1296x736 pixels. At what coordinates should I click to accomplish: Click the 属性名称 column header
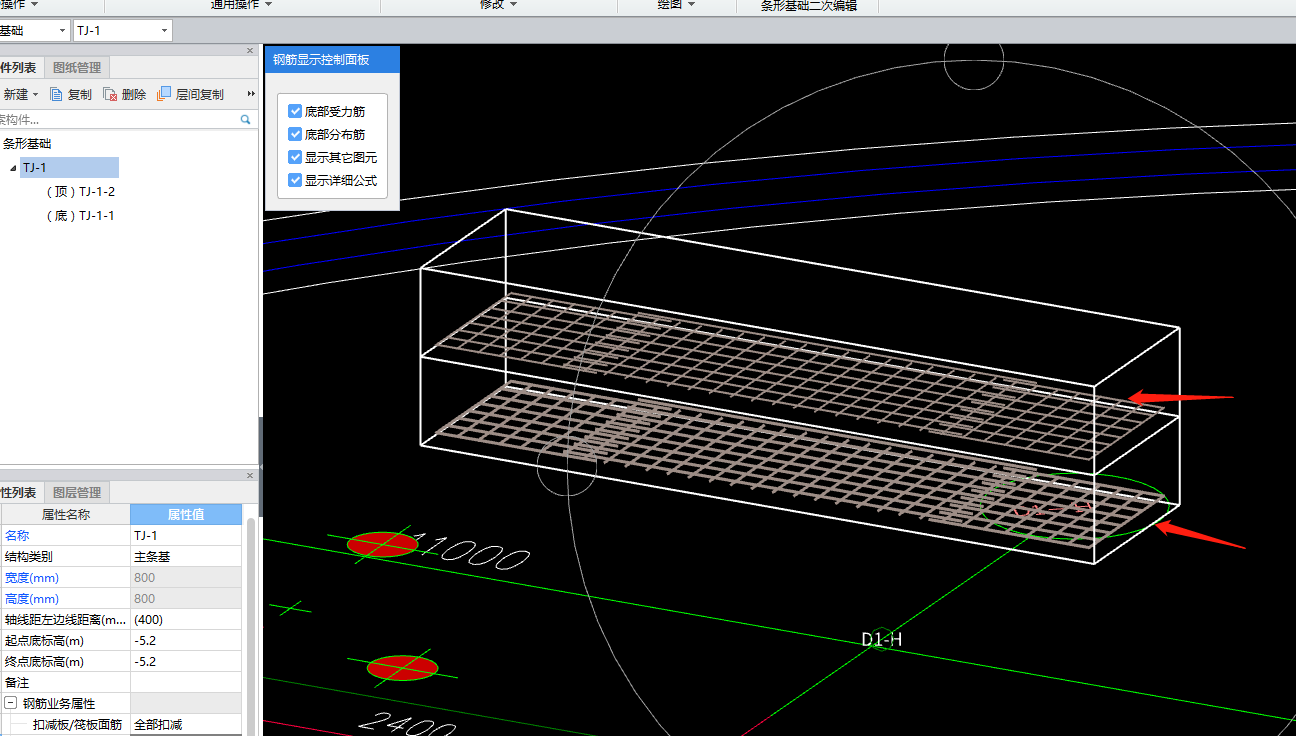(65, 515)
